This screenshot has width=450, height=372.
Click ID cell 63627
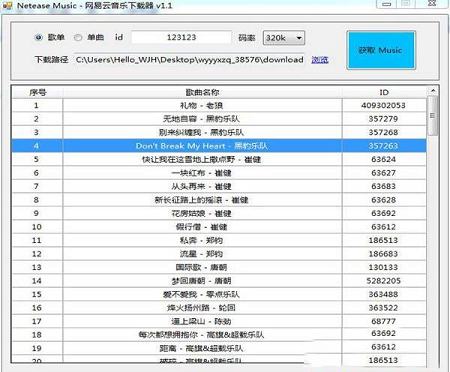click(384, 173)
